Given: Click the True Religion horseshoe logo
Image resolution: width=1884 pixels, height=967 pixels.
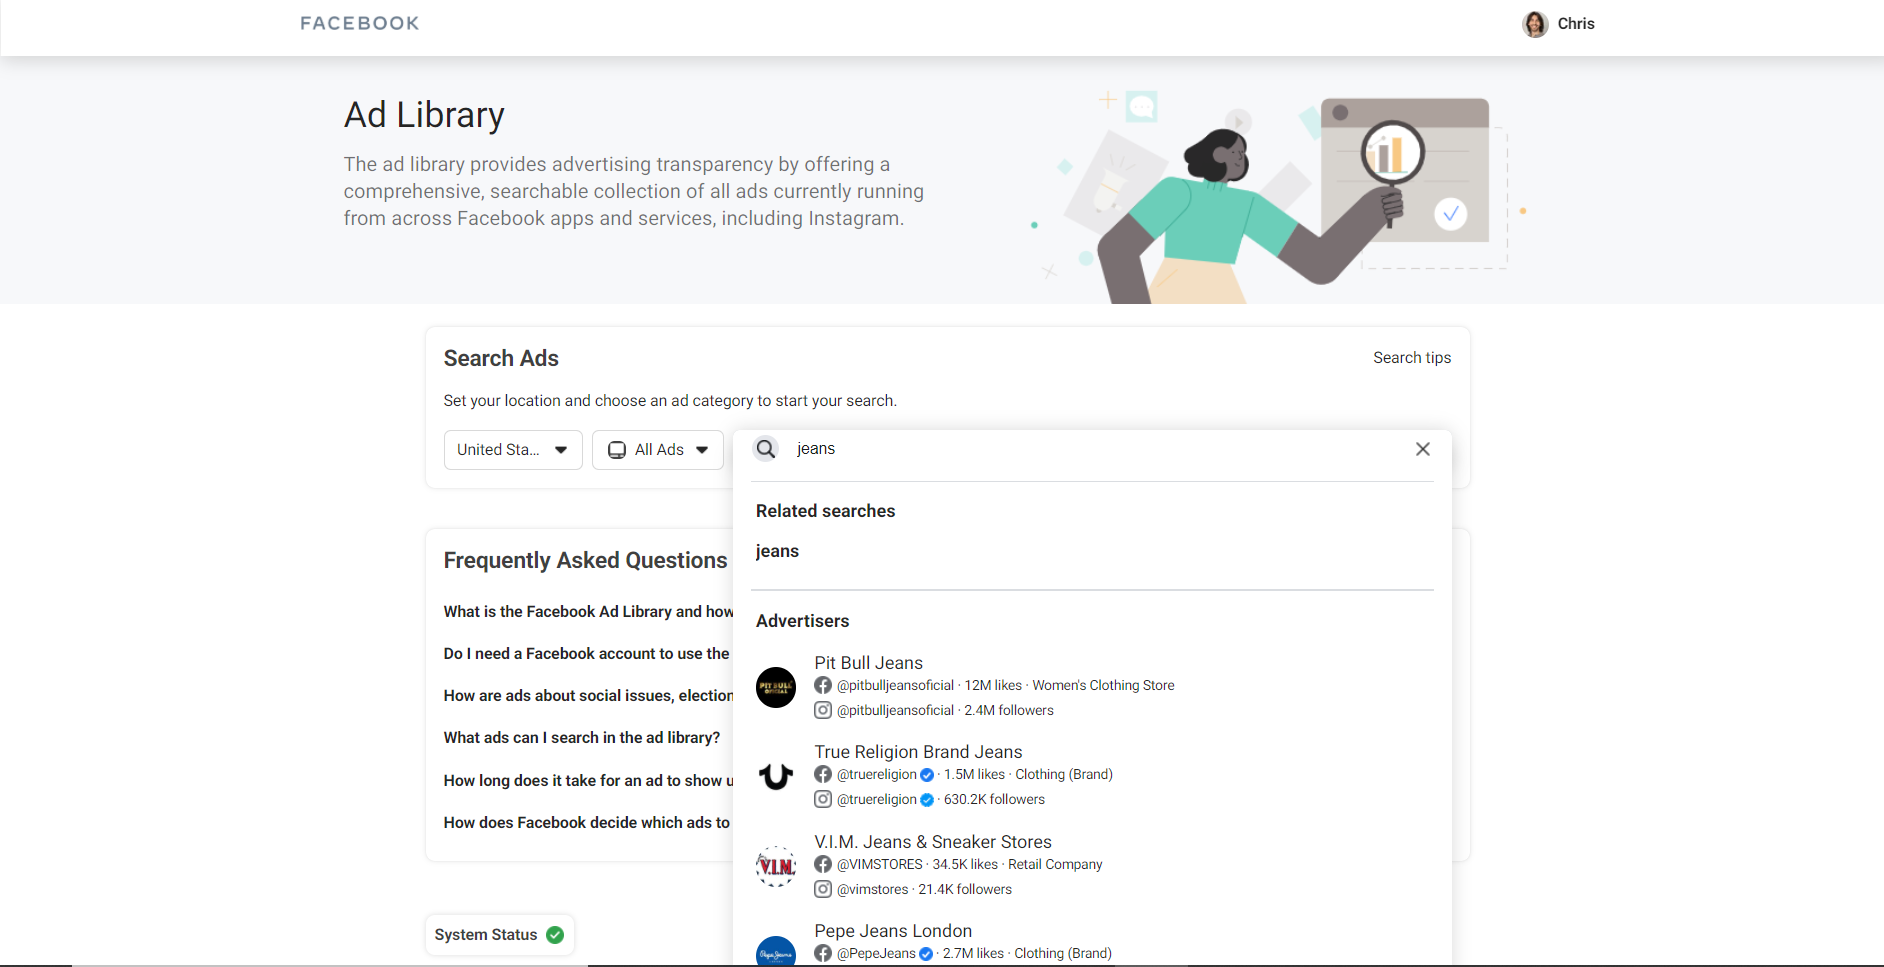Looking at the screenshot, I should point(776,776).
